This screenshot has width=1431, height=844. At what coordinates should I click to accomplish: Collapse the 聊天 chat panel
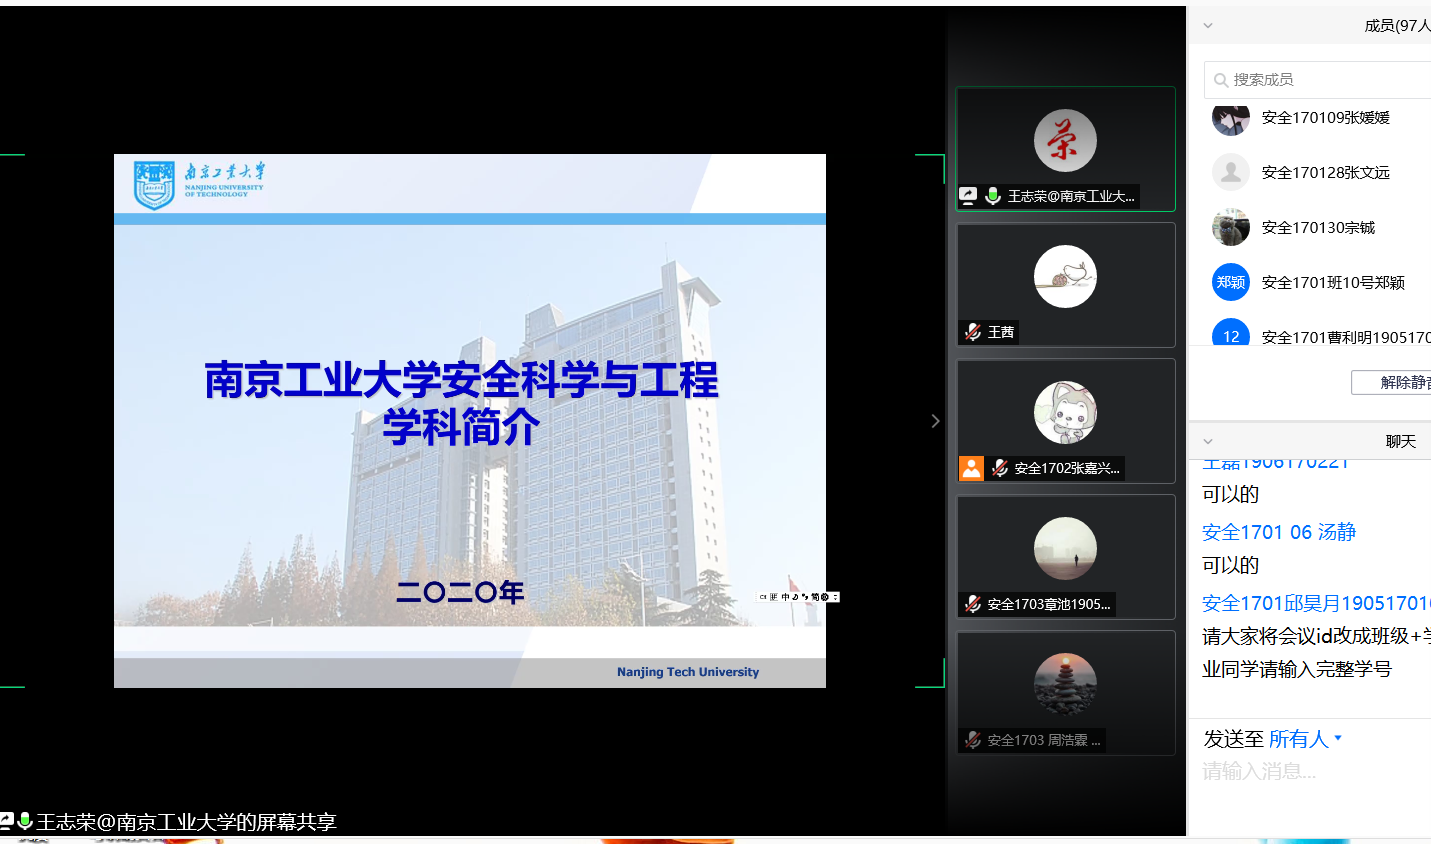tap(1208, 441)
